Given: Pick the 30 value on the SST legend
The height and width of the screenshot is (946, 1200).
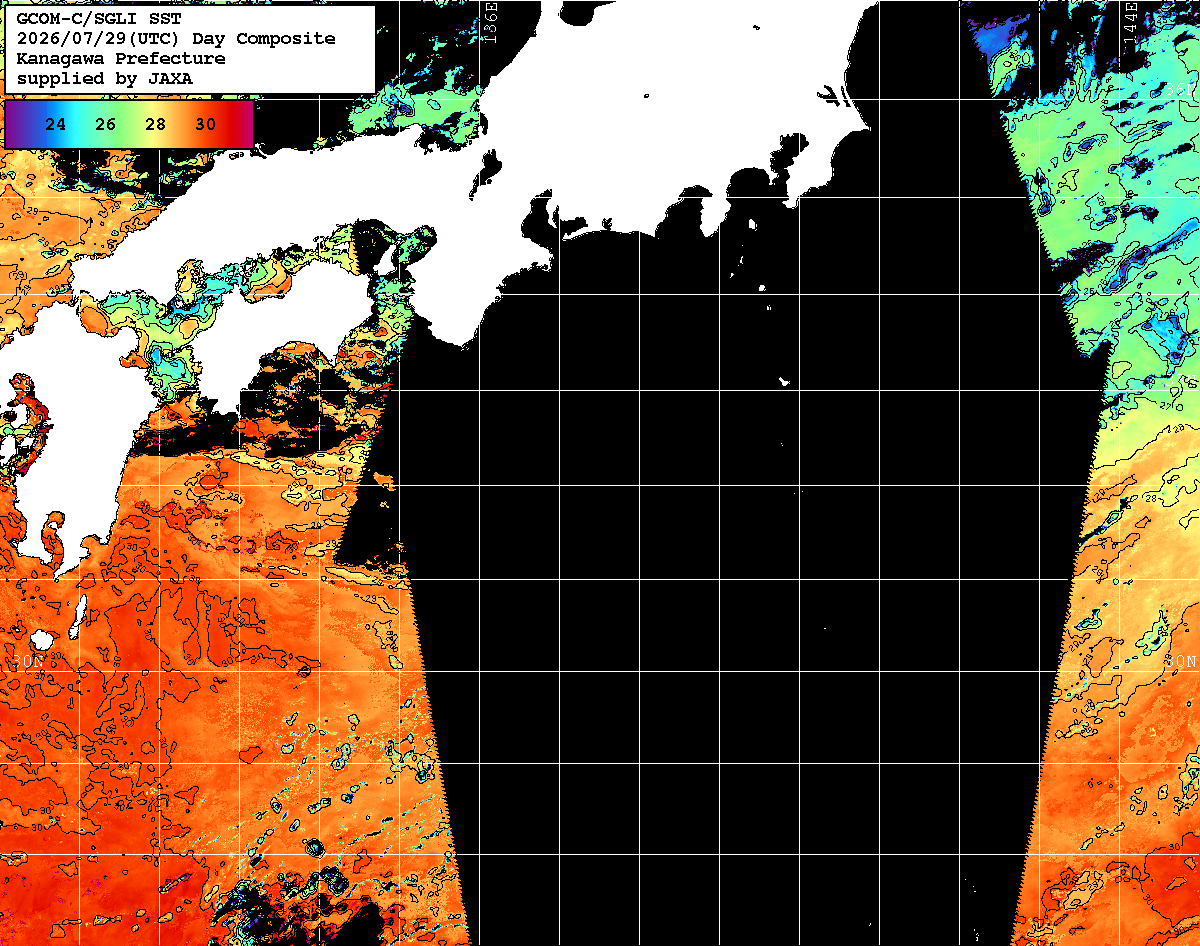Looking at the screenshot, I should 205,125.
